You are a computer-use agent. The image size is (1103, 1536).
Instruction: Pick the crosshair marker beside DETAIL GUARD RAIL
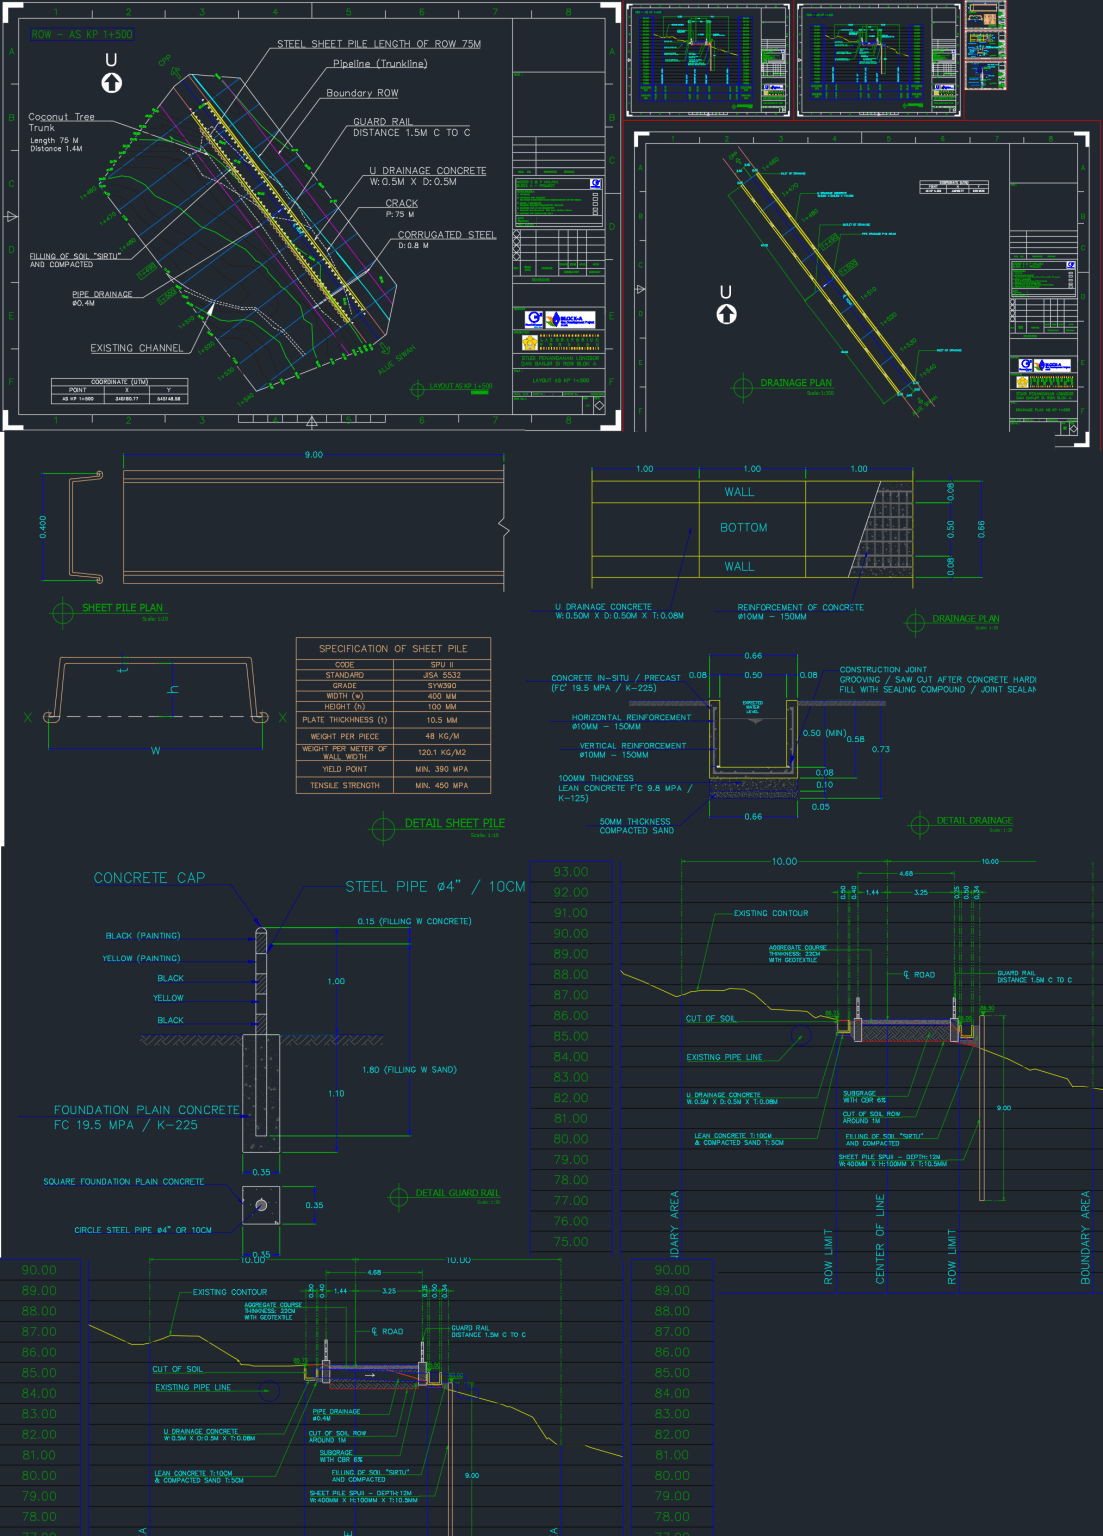pyautogui.click(x=399, y=1195)
